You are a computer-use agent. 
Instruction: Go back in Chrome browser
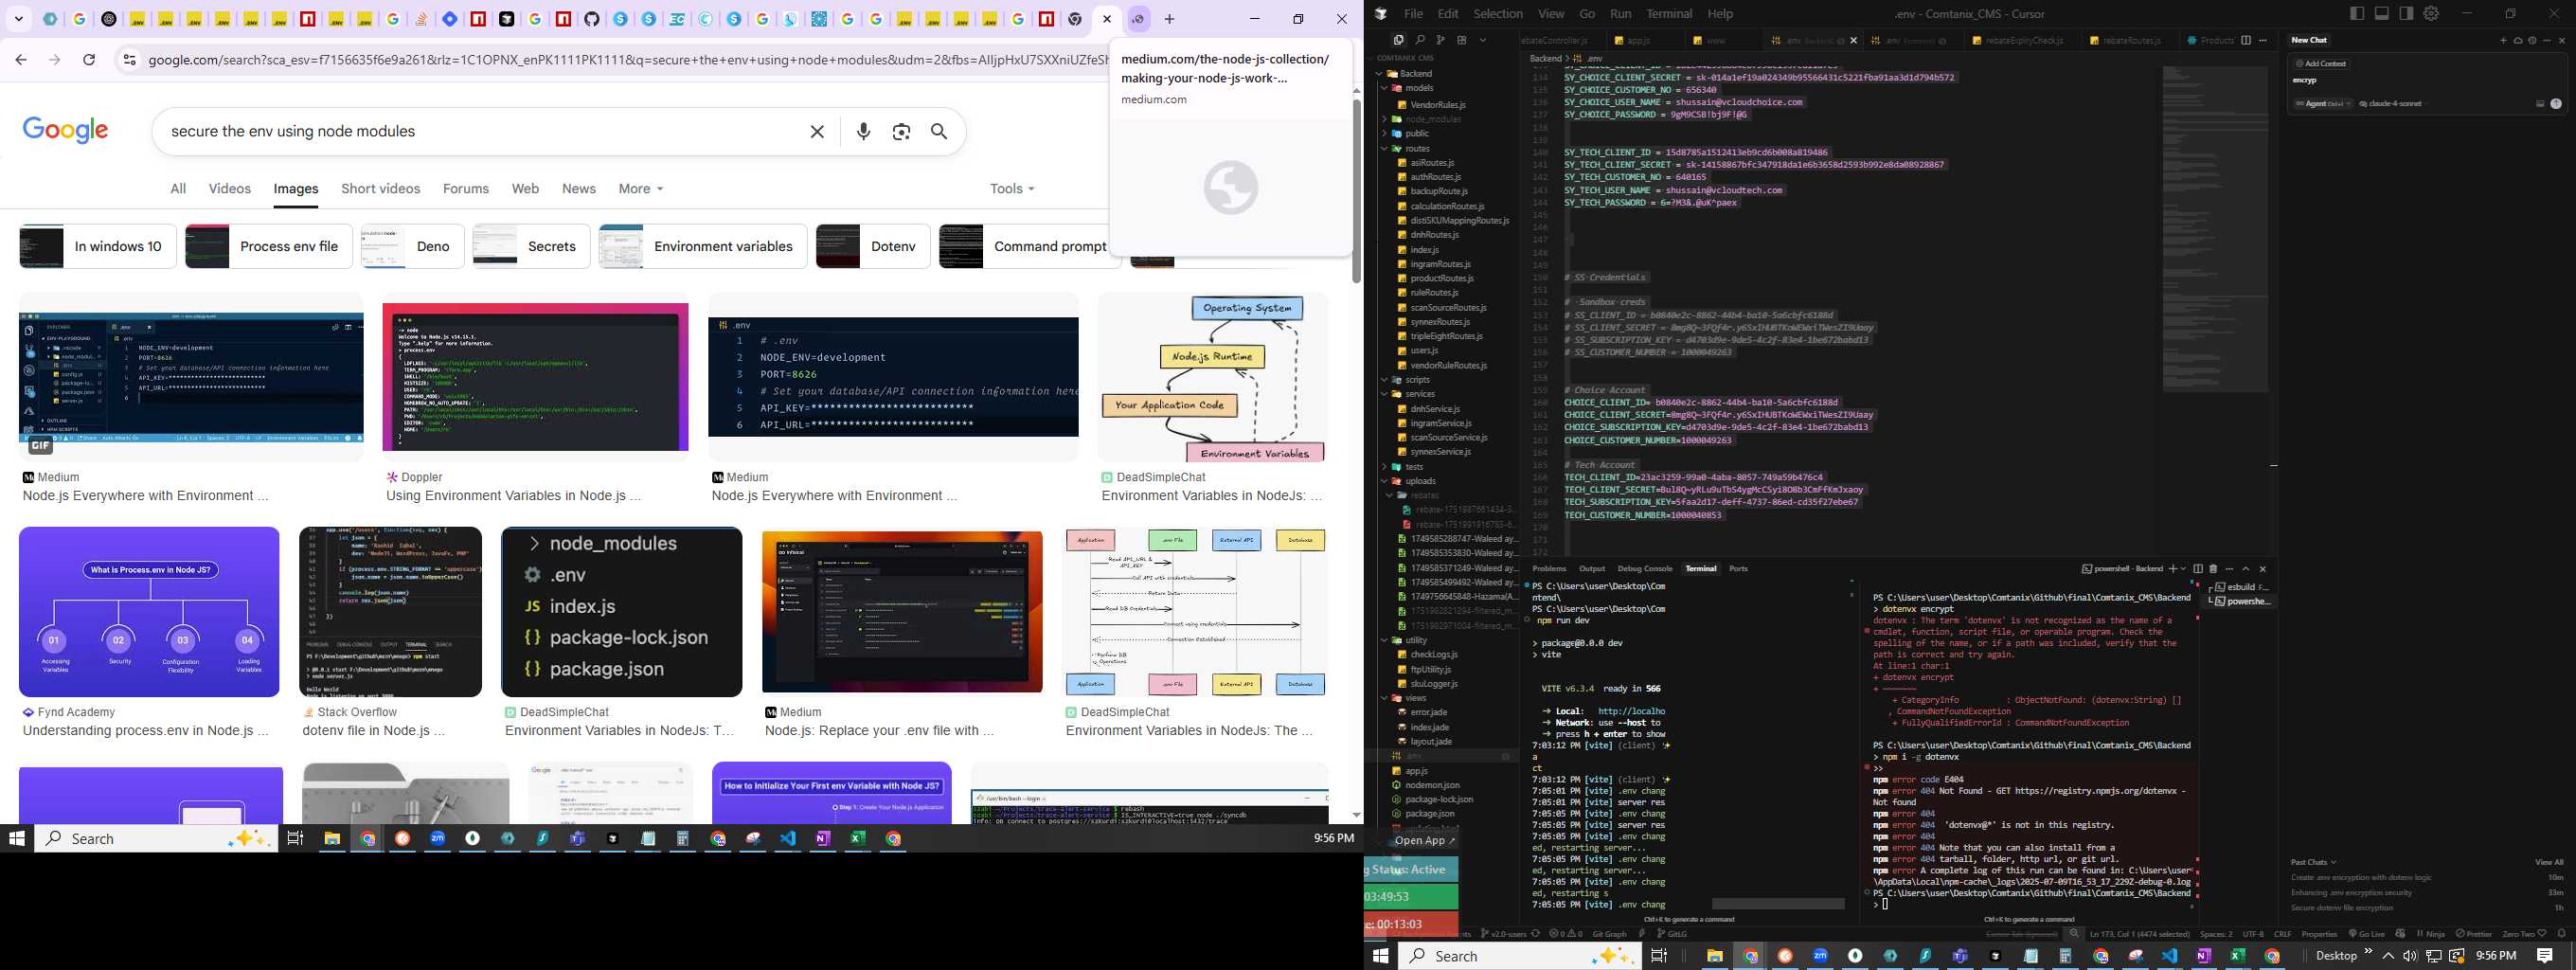21,60
